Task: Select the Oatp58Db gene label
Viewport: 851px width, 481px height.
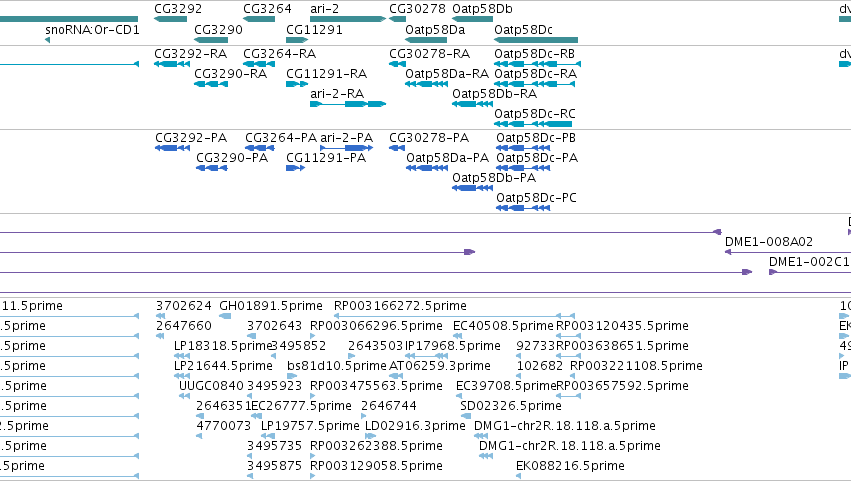Action: (x=482, y=9)
